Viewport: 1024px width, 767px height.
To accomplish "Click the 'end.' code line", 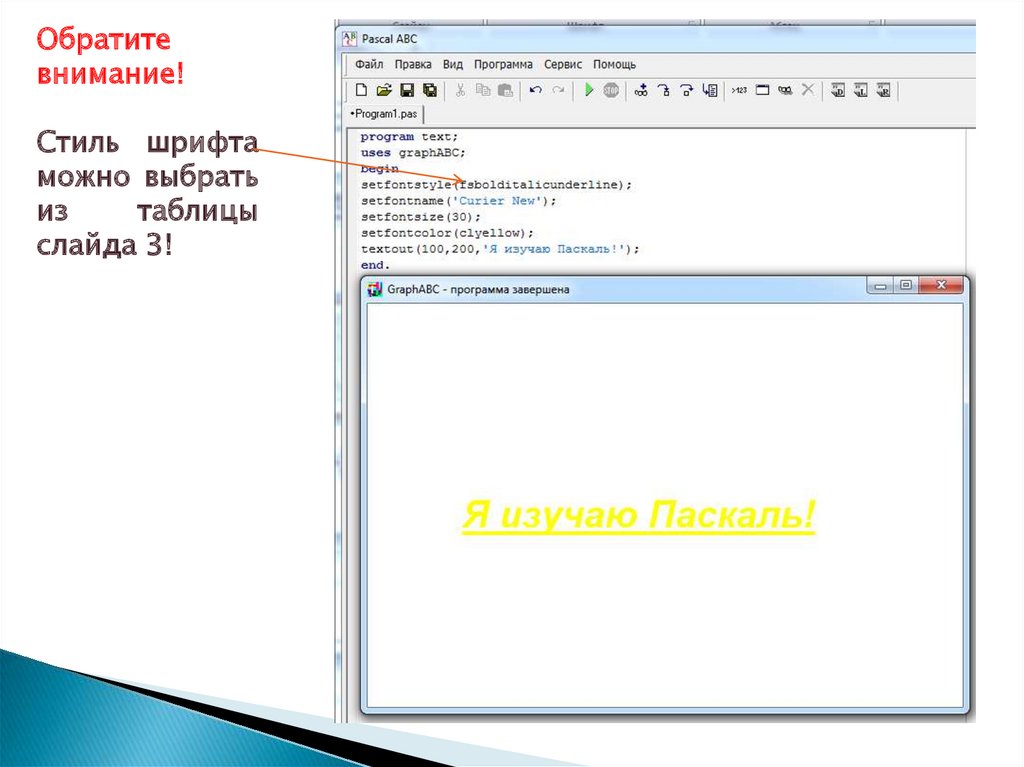I will click(x=375, y=265).
